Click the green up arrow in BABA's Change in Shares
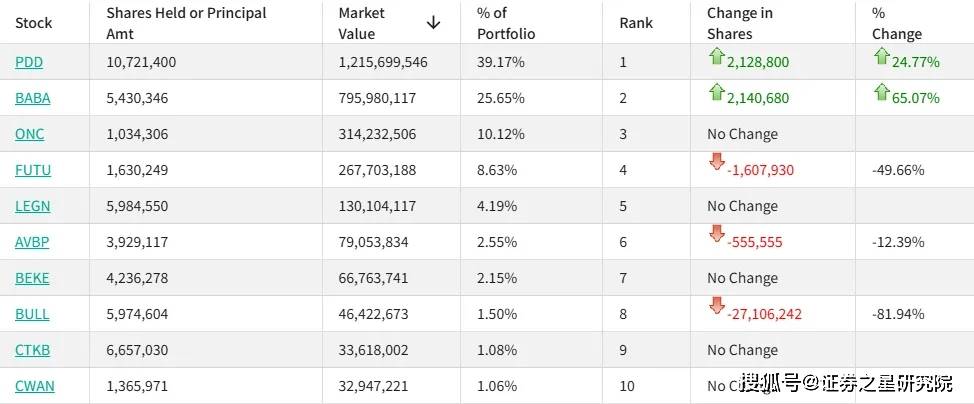Viewport: 974px width, 404px height. (x=716, y=93)
